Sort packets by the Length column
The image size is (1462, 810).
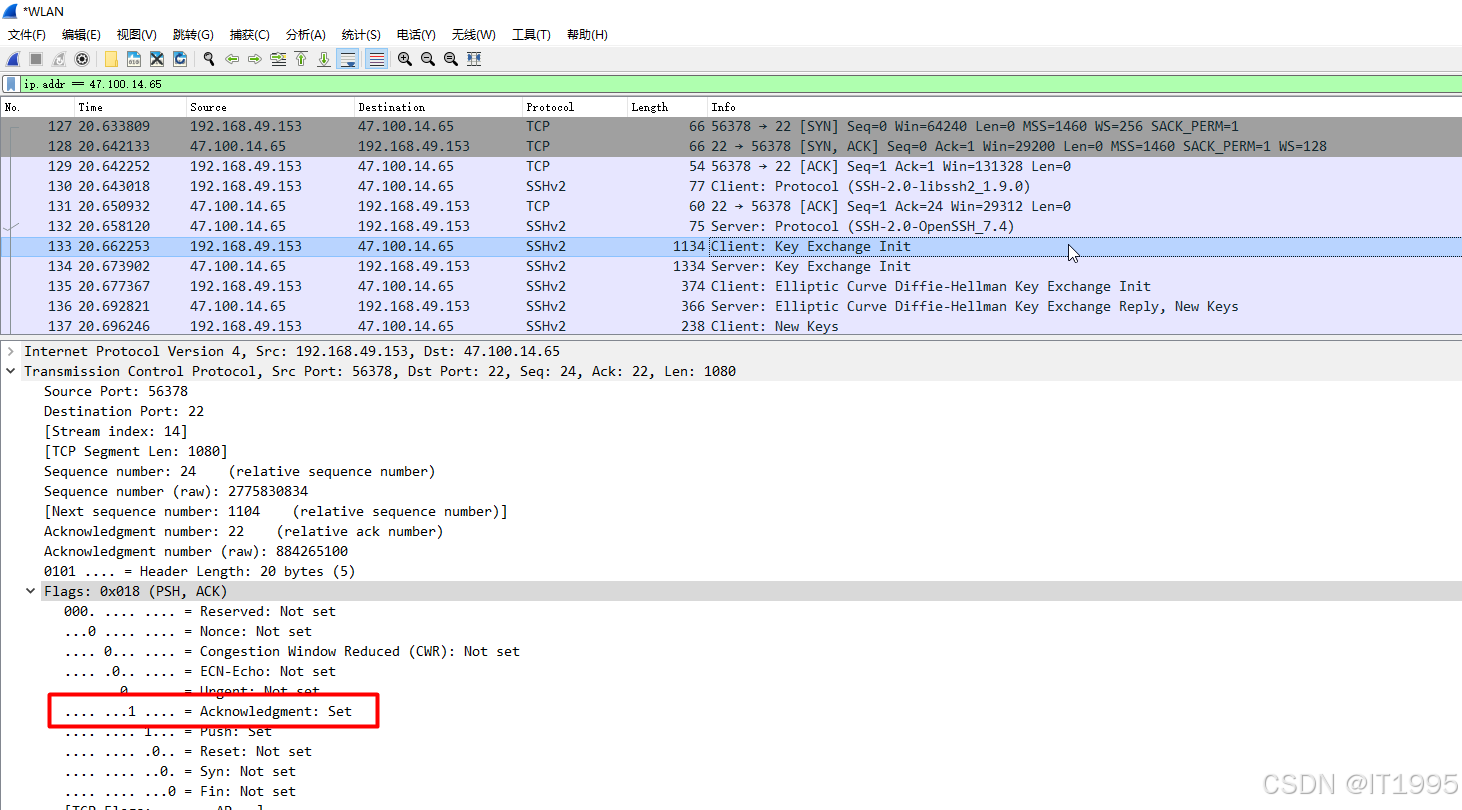[649, 107]
